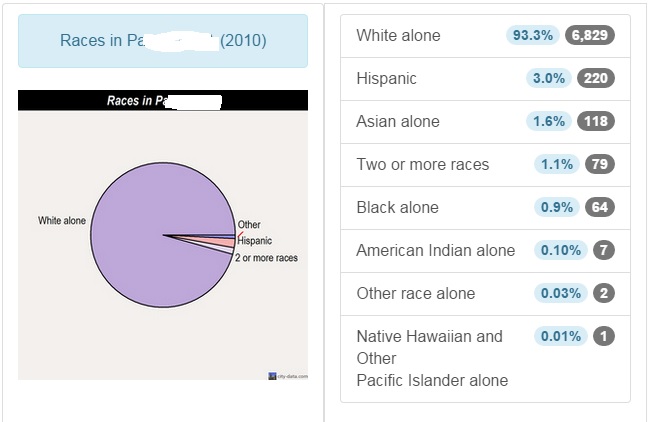Click the 0.10% percentage badge
Viewport: 656px width, 422px height.
coord(561,251)
